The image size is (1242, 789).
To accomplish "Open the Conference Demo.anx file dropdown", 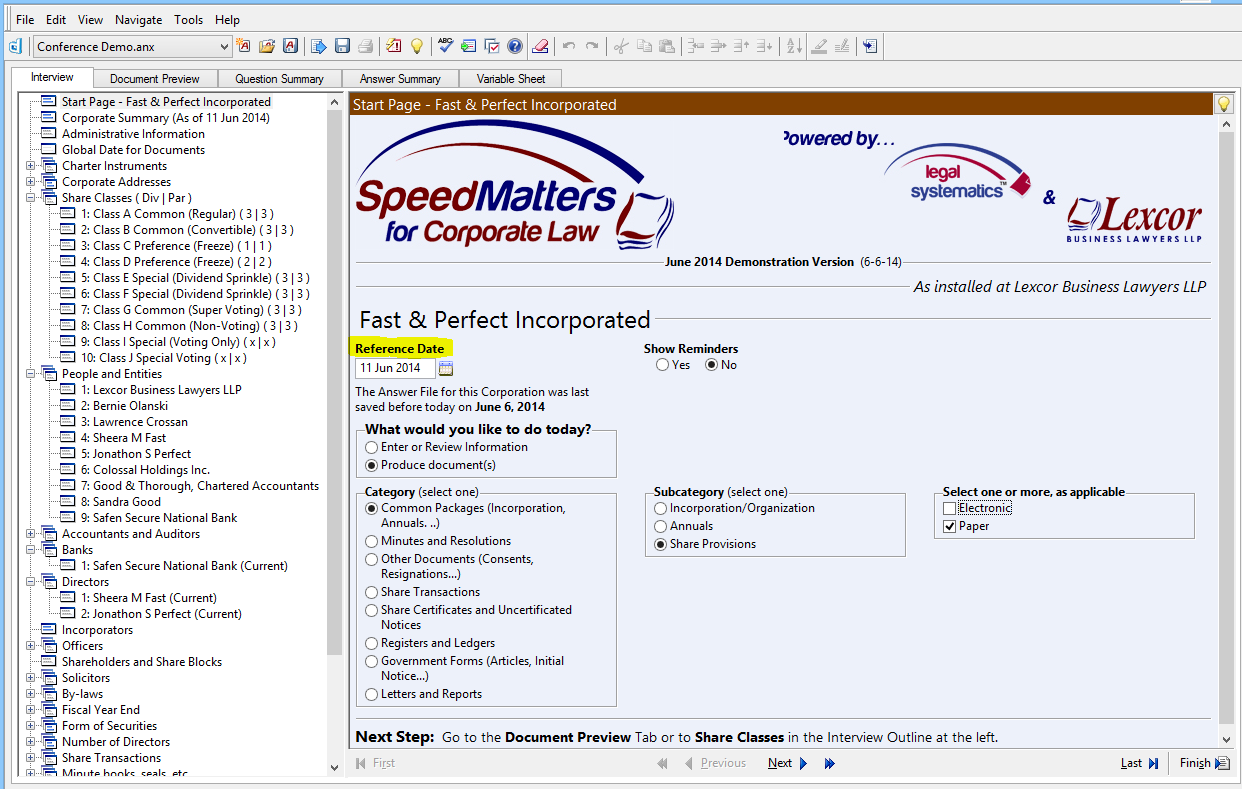I will (224, 46).
